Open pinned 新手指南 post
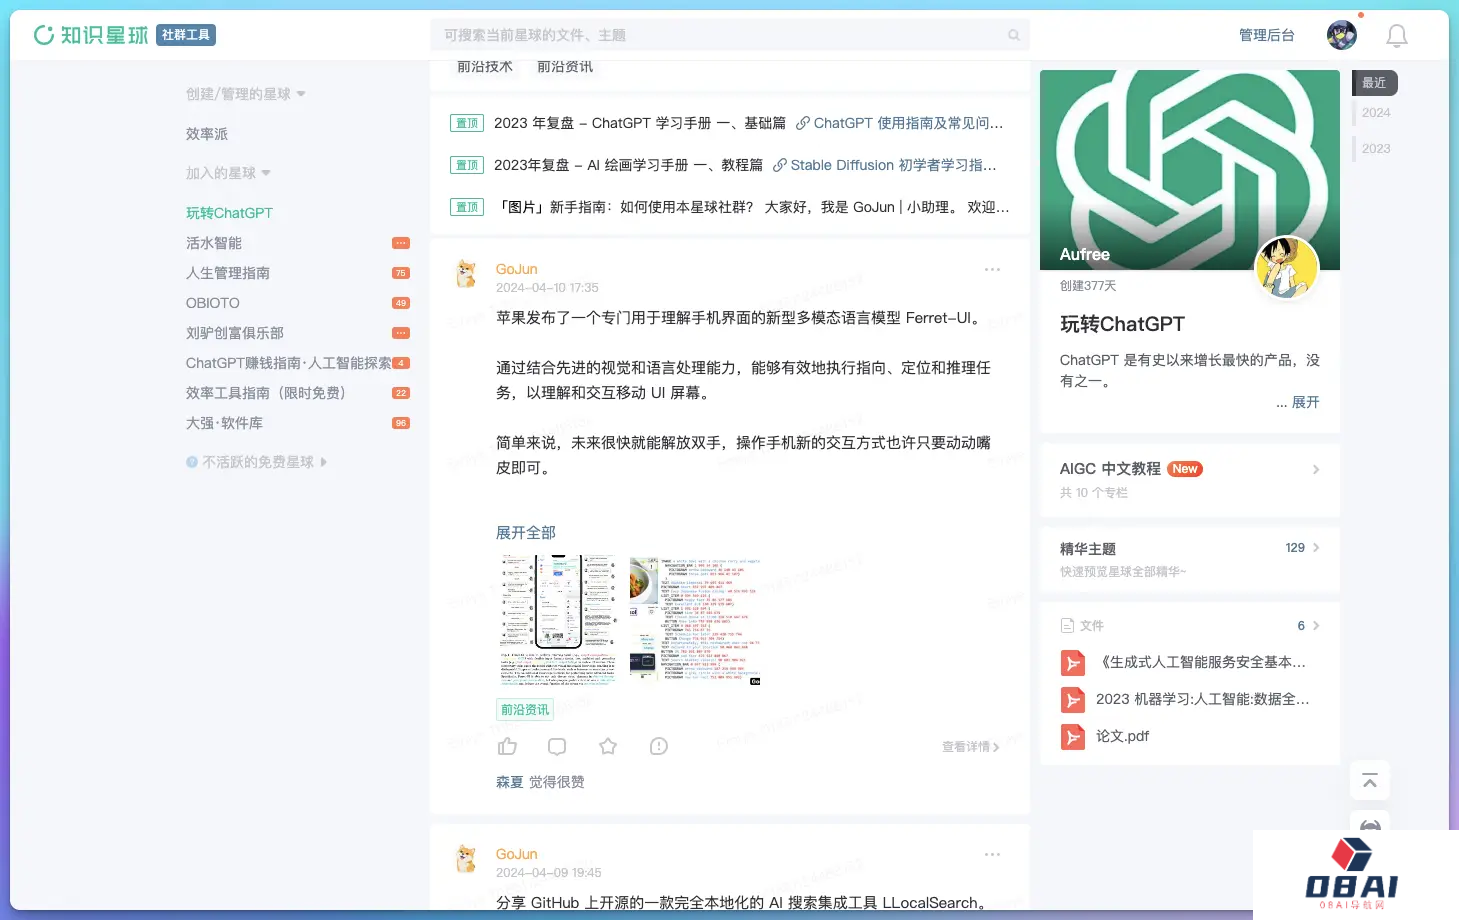The height and width of the screenshot is (920, 1459). (754, 207)
